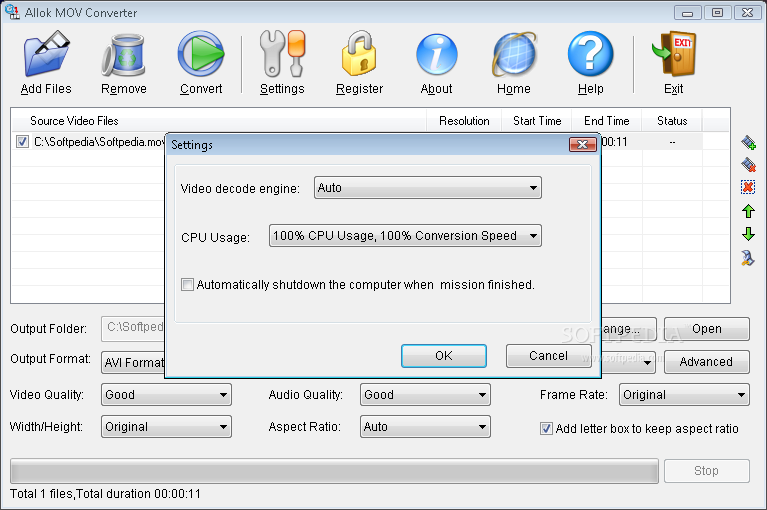
Task: Click the remove file side icon below the add icon
Action: coord(748,165)
